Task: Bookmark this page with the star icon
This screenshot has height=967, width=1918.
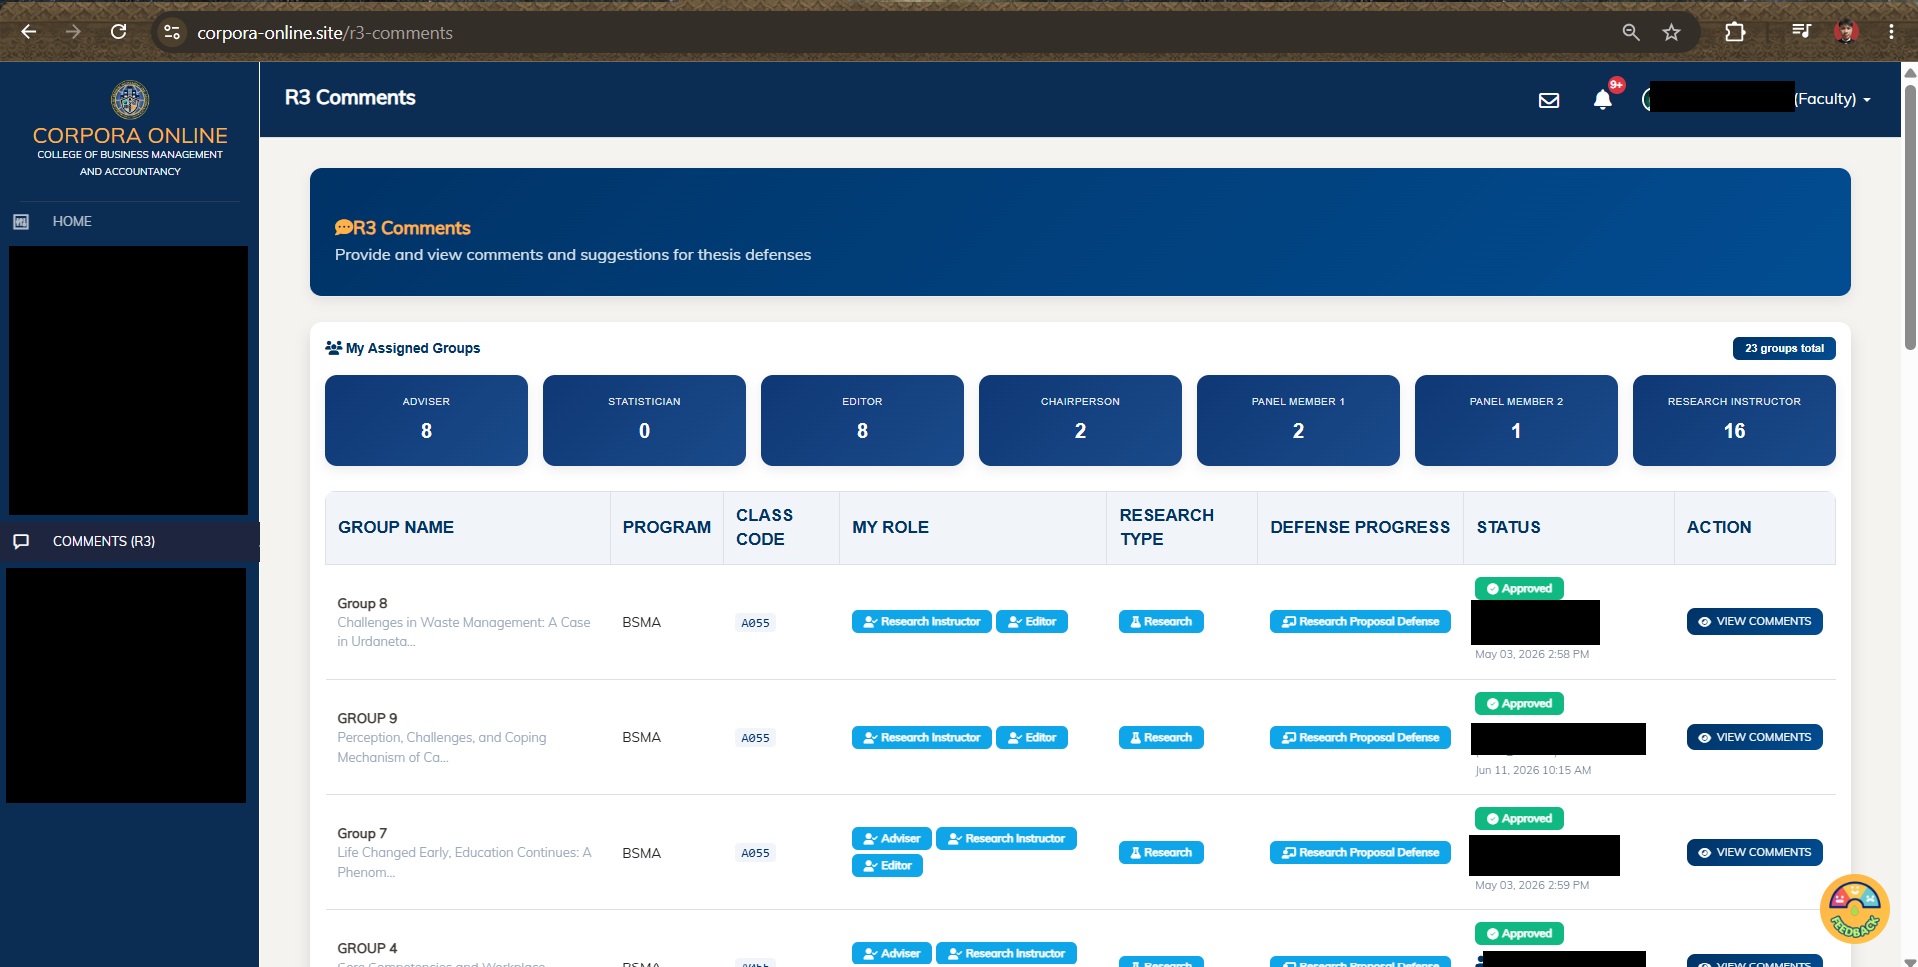Action: click(1671, 32)
